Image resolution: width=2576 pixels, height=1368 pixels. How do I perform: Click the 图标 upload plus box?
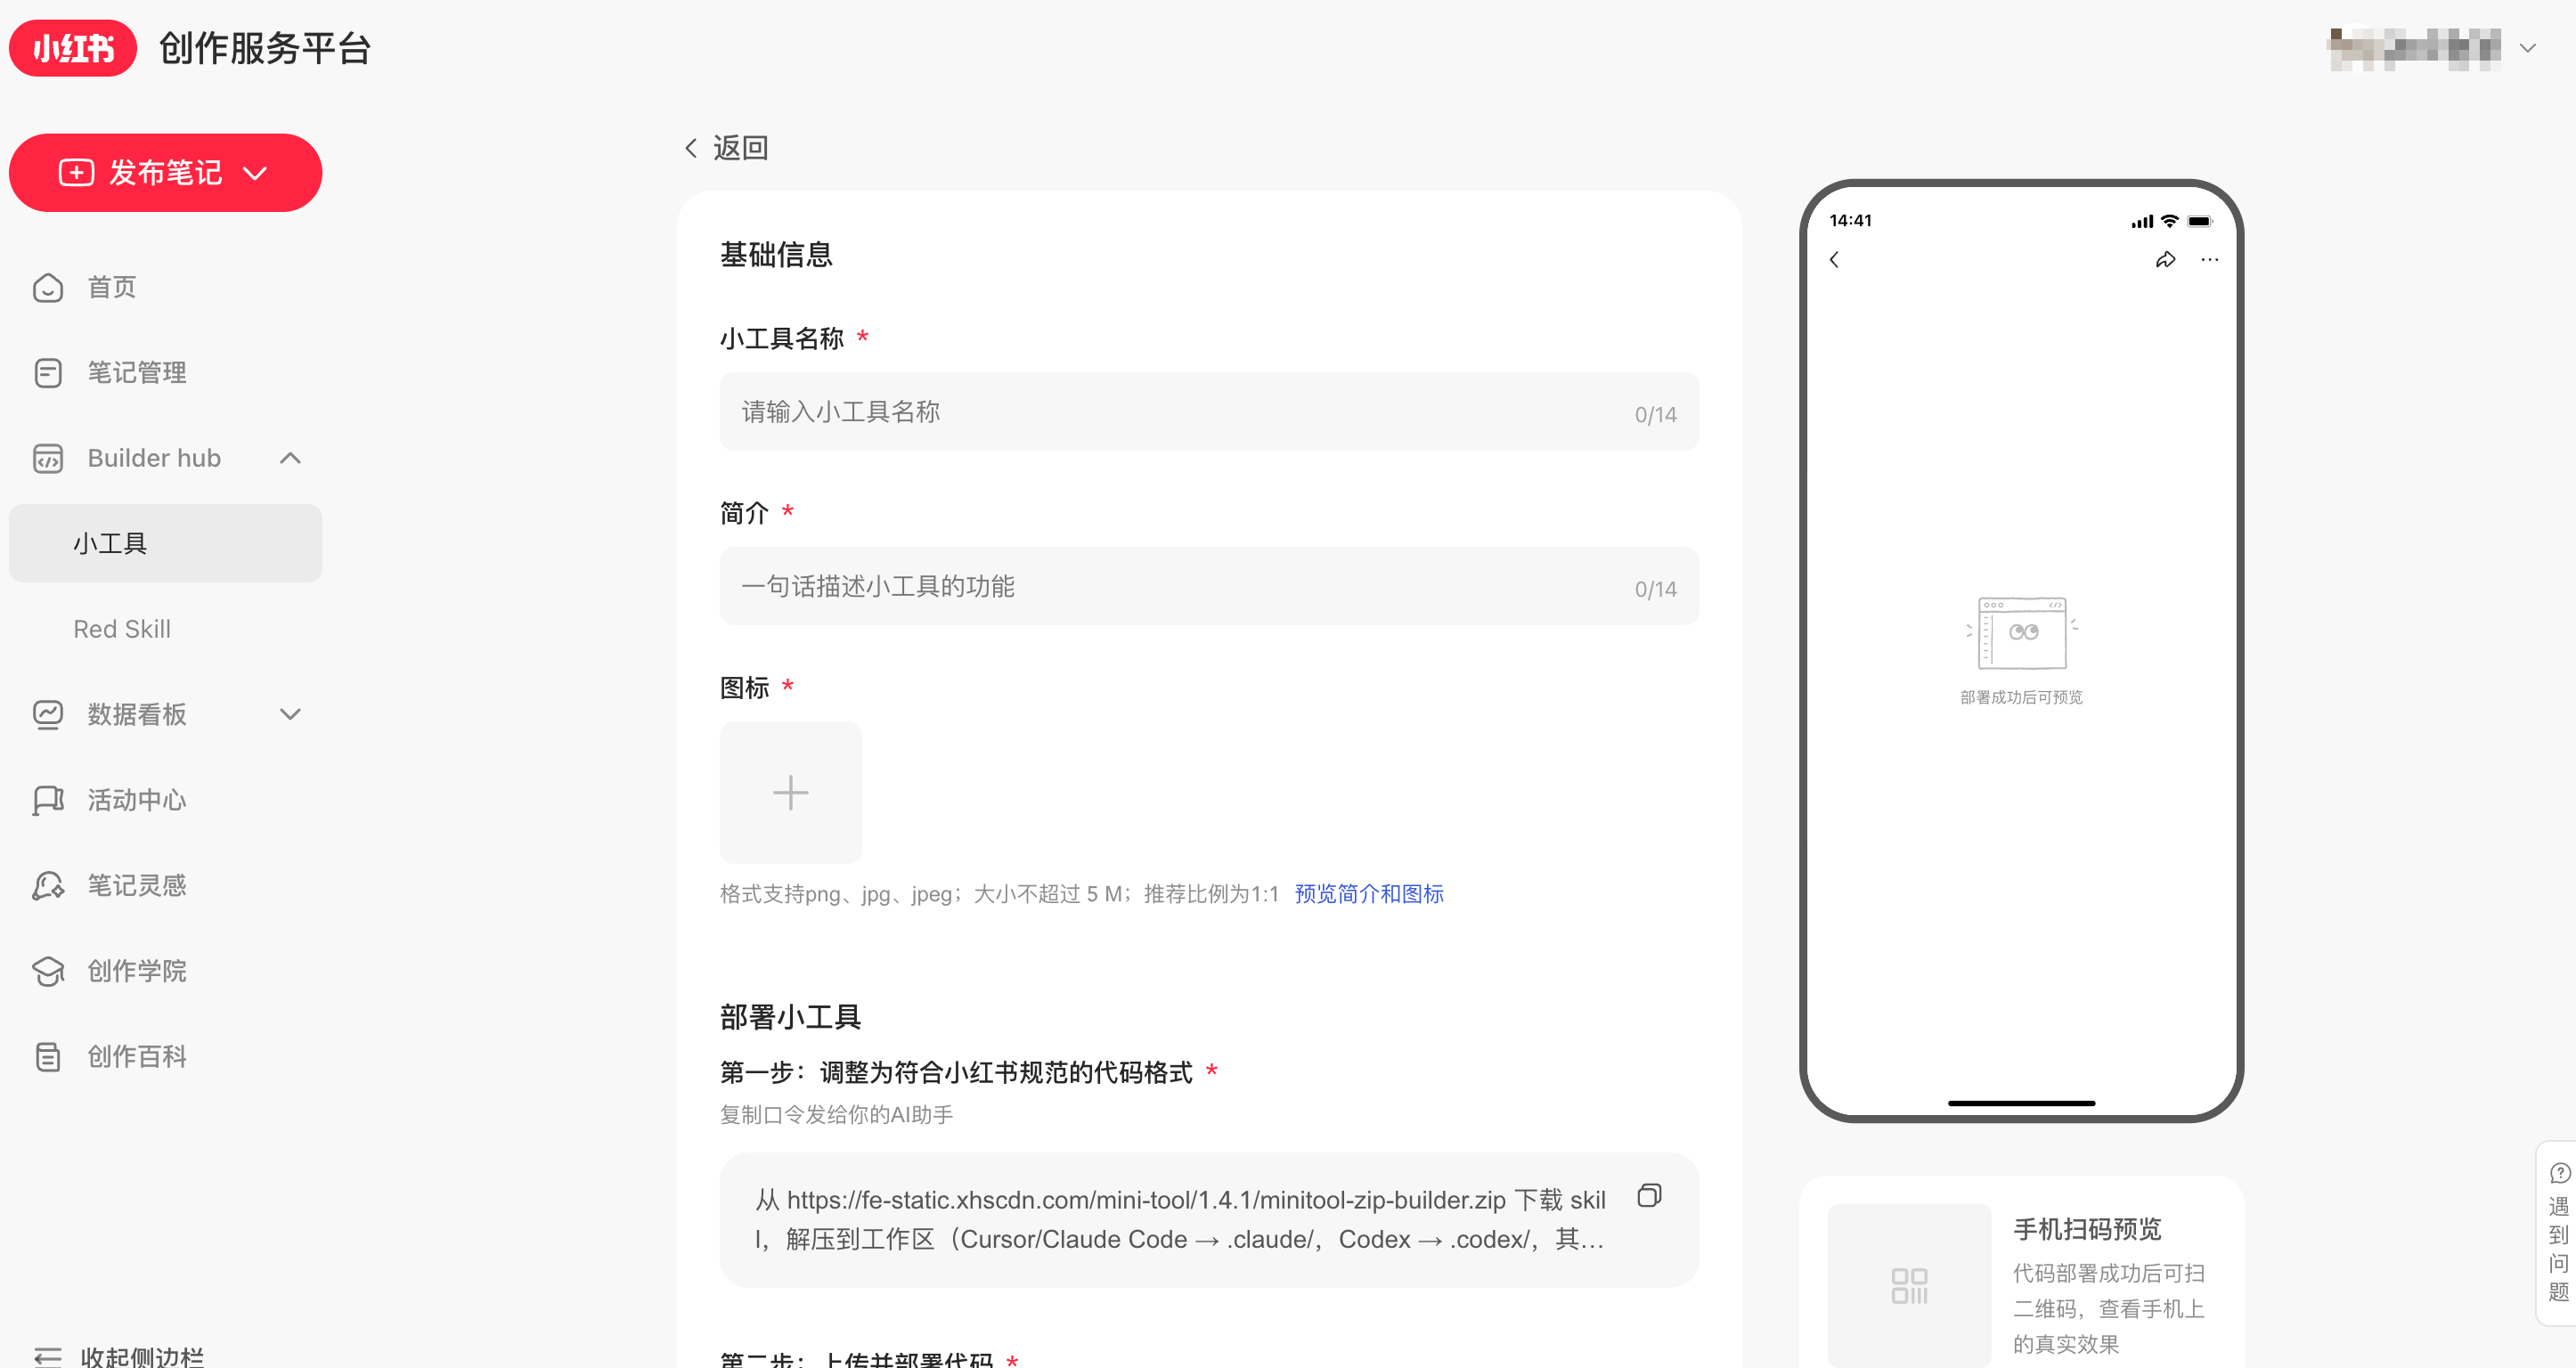click(790, 793)
